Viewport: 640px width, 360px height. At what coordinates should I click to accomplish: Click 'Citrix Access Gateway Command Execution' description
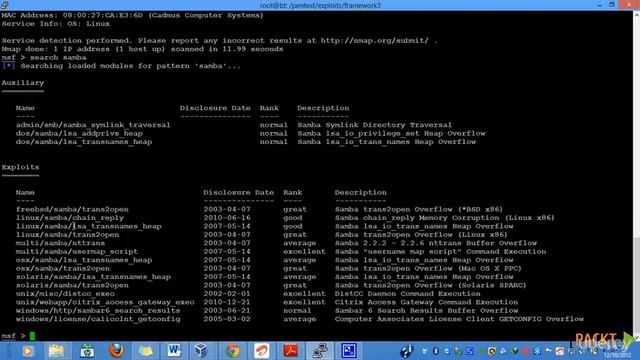pos(426,302)
